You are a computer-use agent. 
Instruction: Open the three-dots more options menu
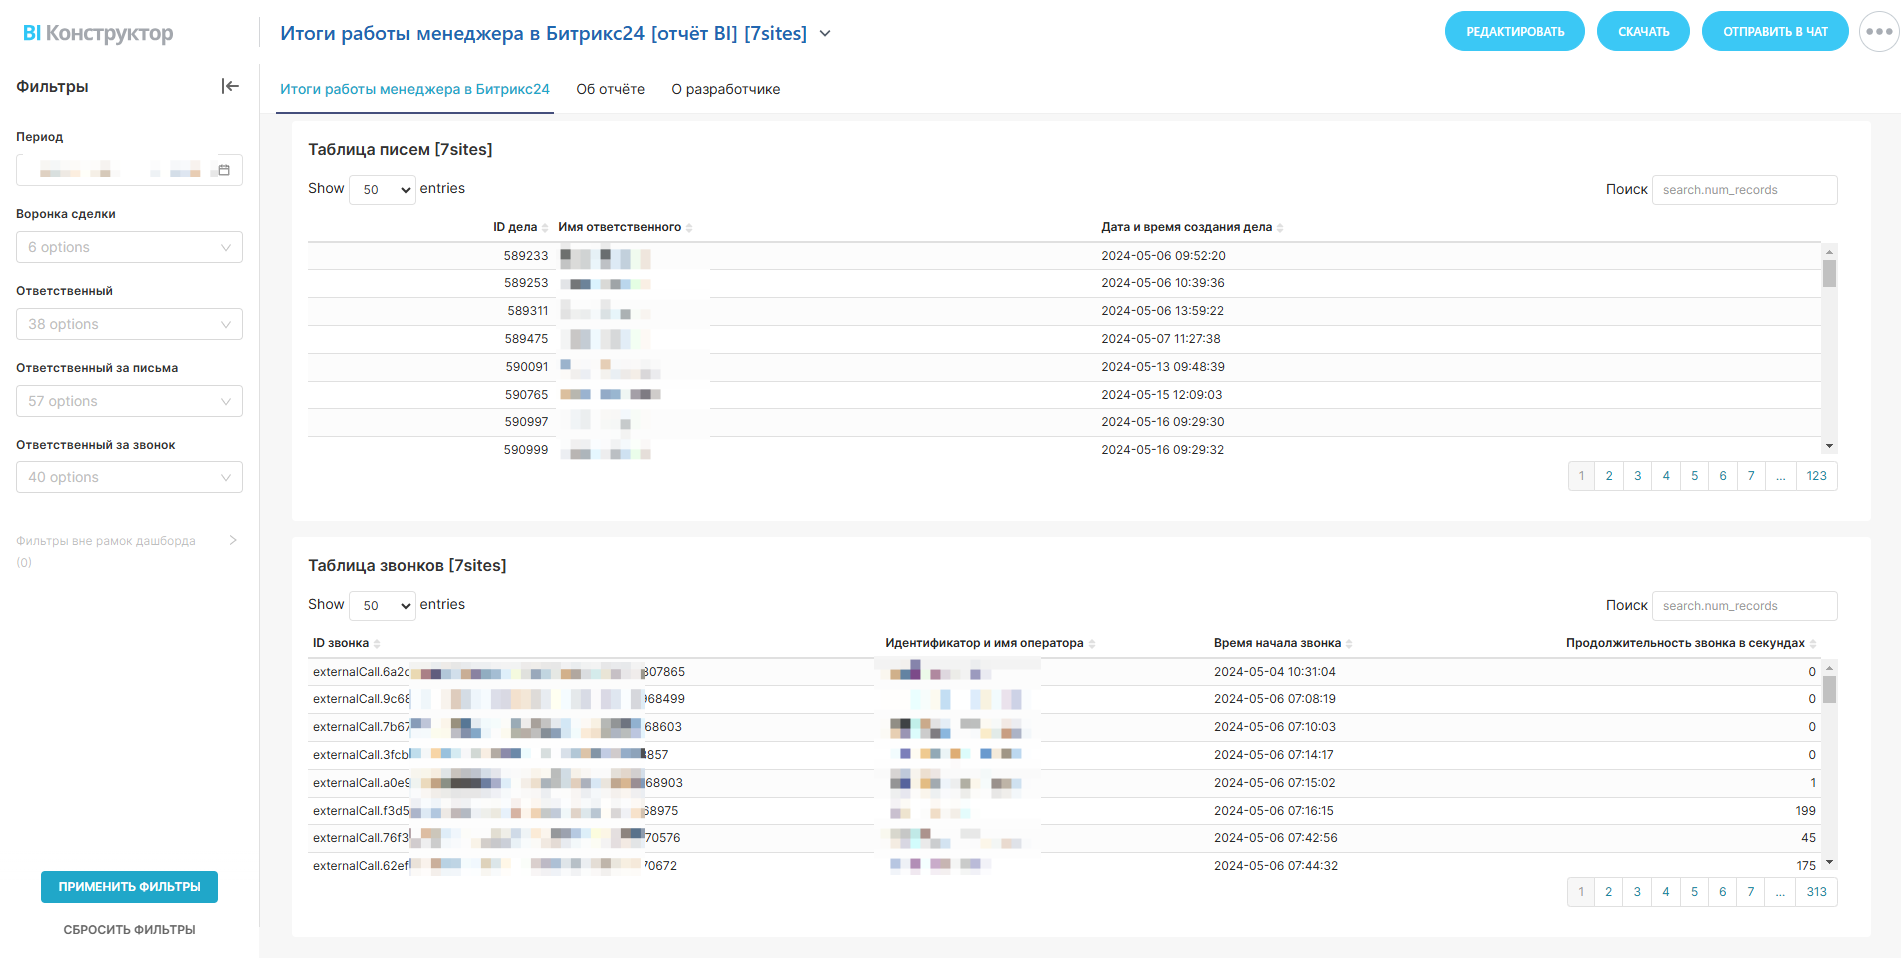click(x=1879, y=32)
